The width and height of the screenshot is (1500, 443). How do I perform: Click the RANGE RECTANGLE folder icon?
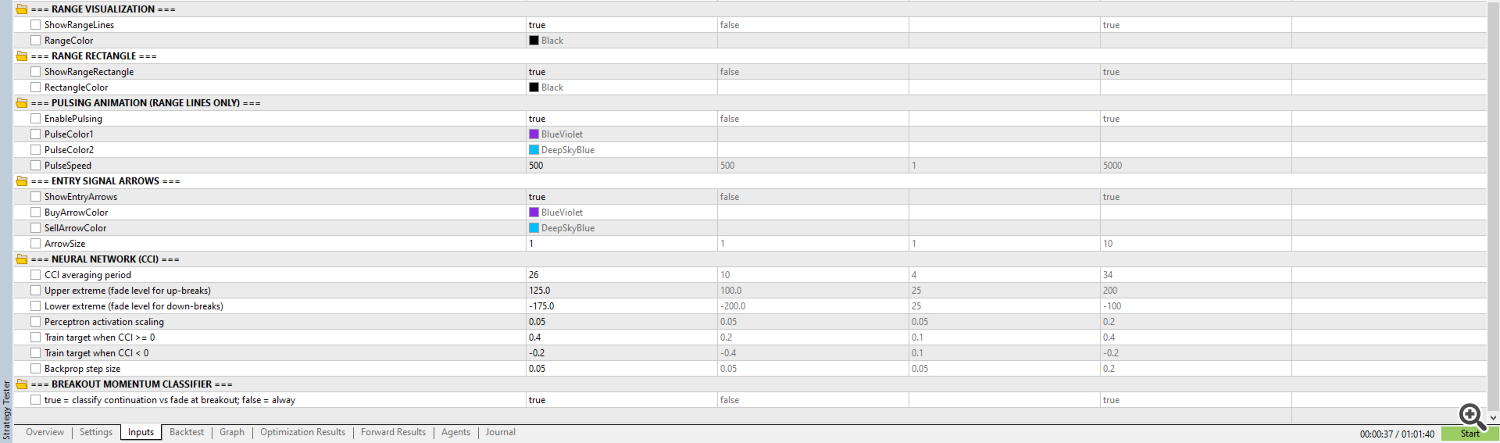point(22,56)
